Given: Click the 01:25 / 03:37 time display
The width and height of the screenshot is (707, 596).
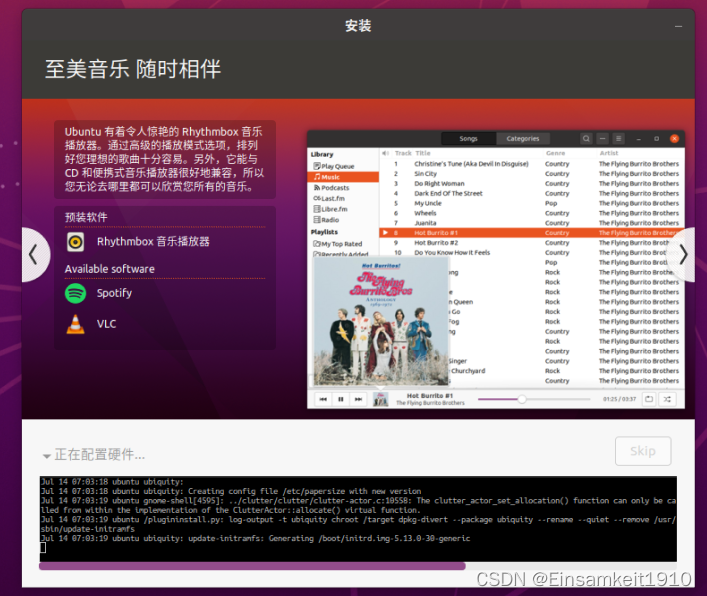Looking at the screenshot, I should click(x=619, y=399).
